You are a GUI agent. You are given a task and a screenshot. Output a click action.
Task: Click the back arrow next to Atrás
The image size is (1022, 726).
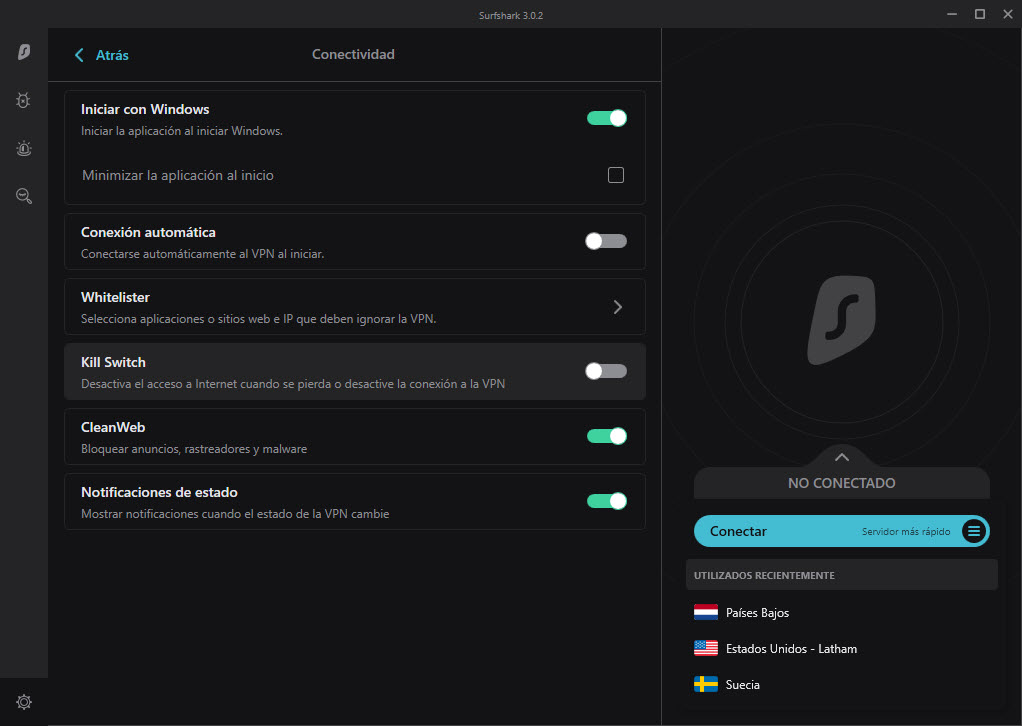79,55
